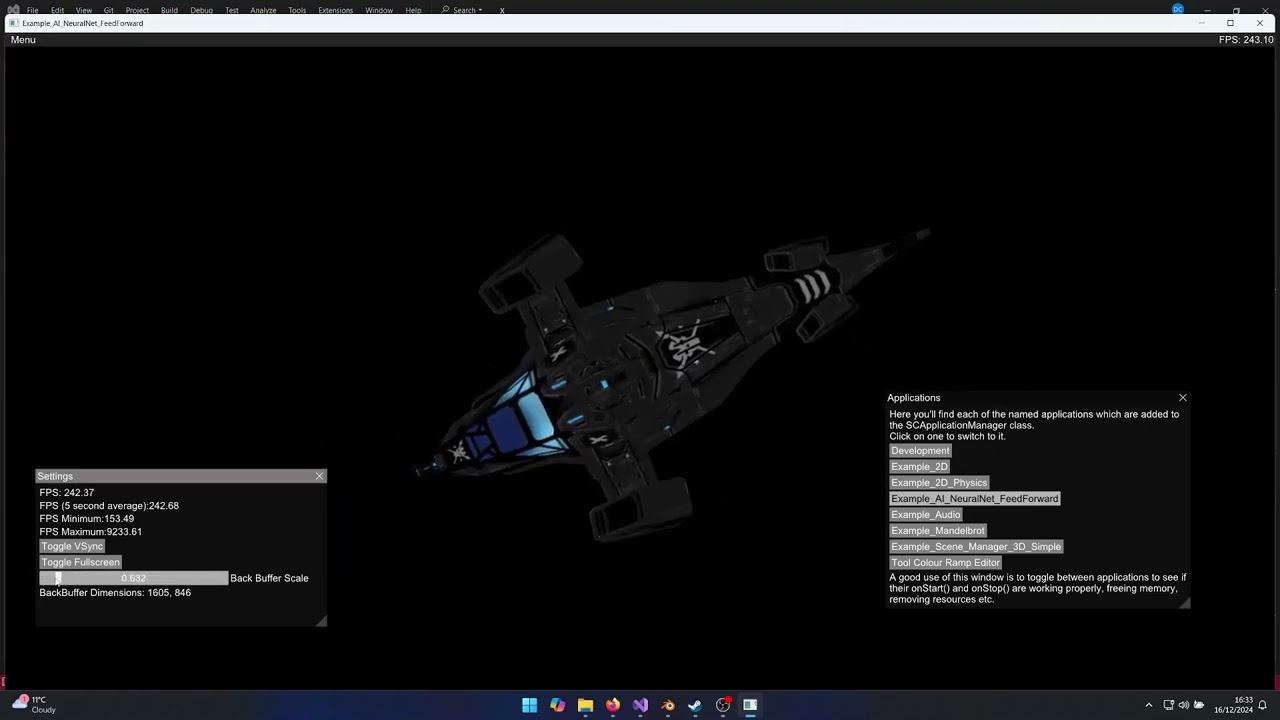Open volume control in the system tray
Image resolution: width=1280 pixels, height=720 pixels.
click(1183, 705)
